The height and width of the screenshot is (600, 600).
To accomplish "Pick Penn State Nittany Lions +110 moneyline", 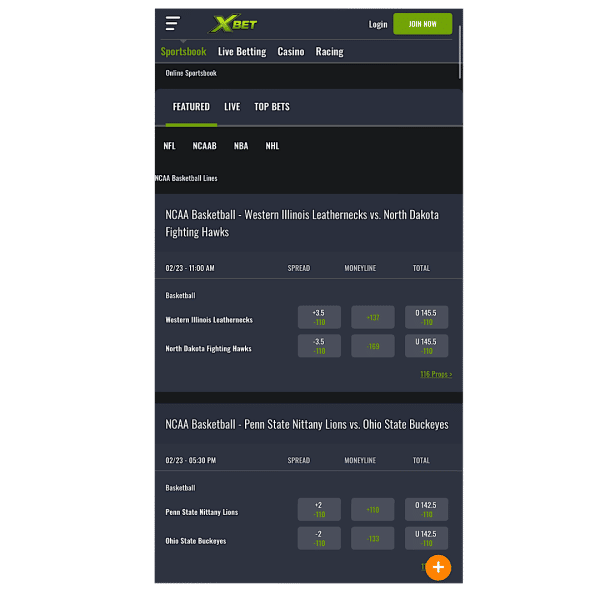I will 373,509.
